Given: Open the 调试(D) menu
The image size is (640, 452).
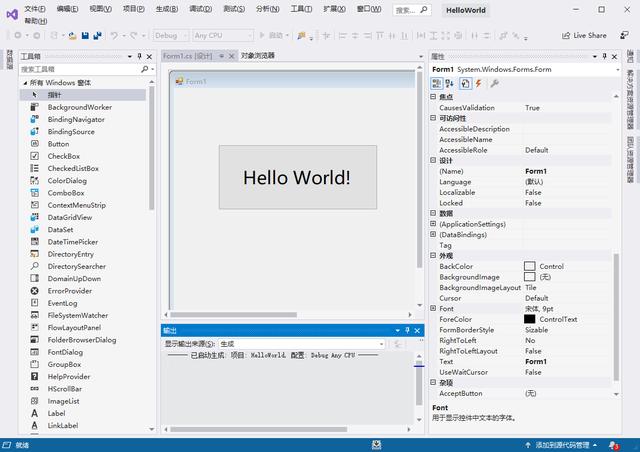Looking at the screenshot, I should (x=199, y=8).
